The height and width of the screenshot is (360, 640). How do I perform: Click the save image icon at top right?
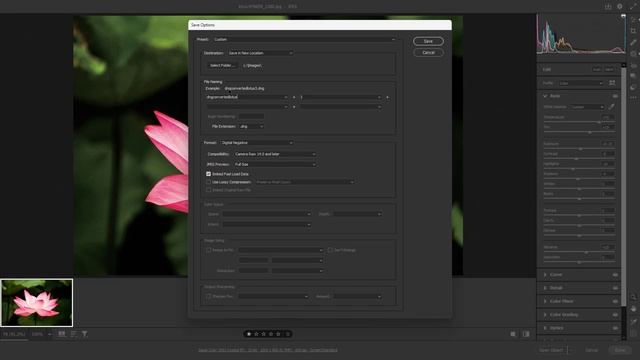608,7
